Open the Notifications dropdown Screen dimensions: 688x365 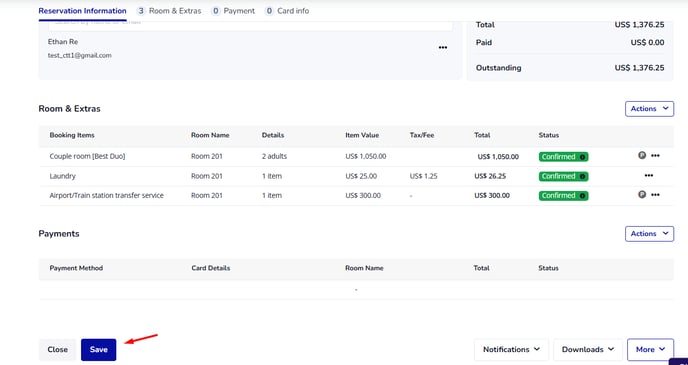(x=511, y=350)
